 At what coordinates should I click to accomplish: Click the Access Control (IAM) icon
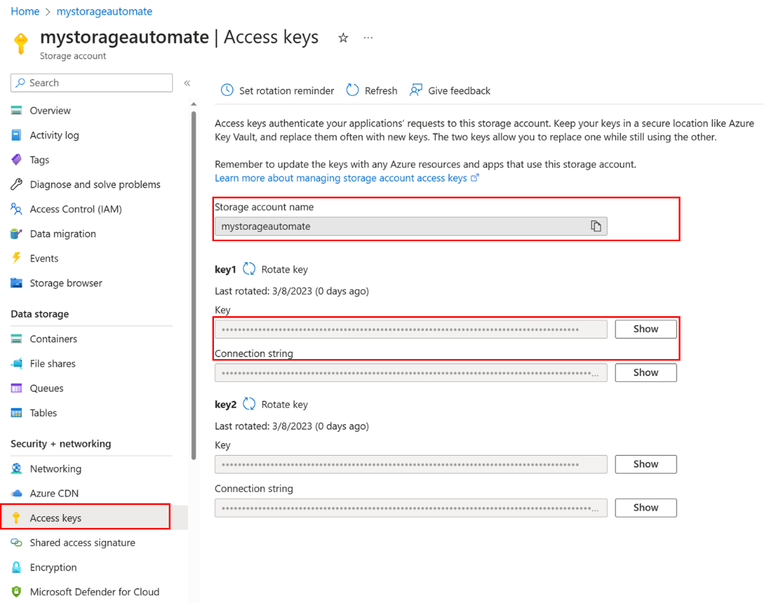[17, 209]
